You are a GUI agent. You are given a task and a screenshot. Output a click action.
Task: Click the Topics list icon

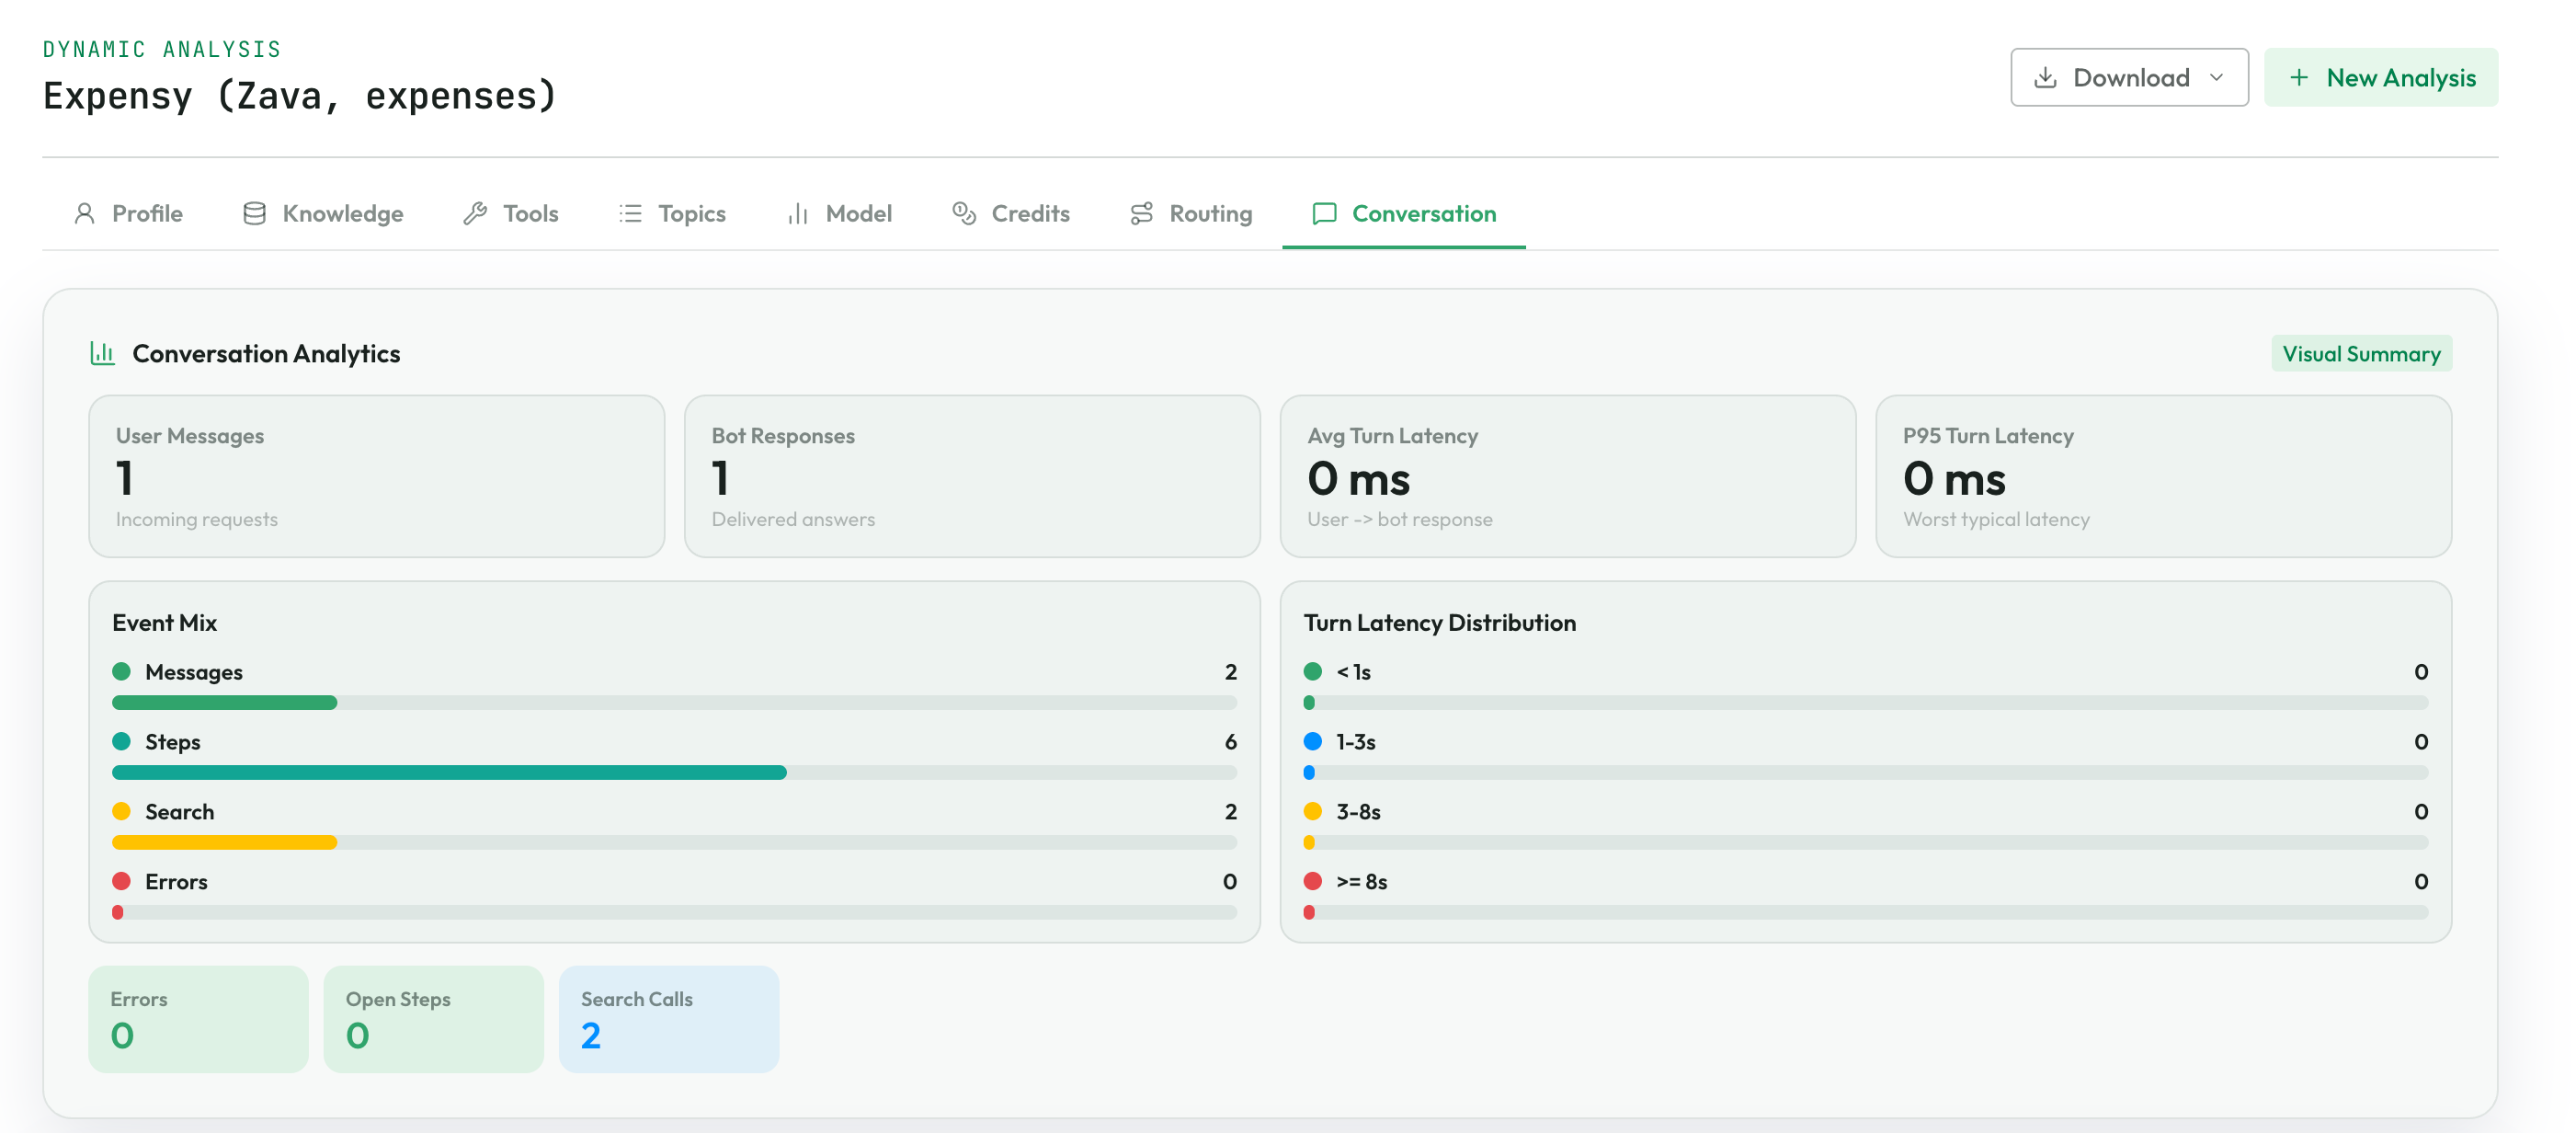click(630, 213)
